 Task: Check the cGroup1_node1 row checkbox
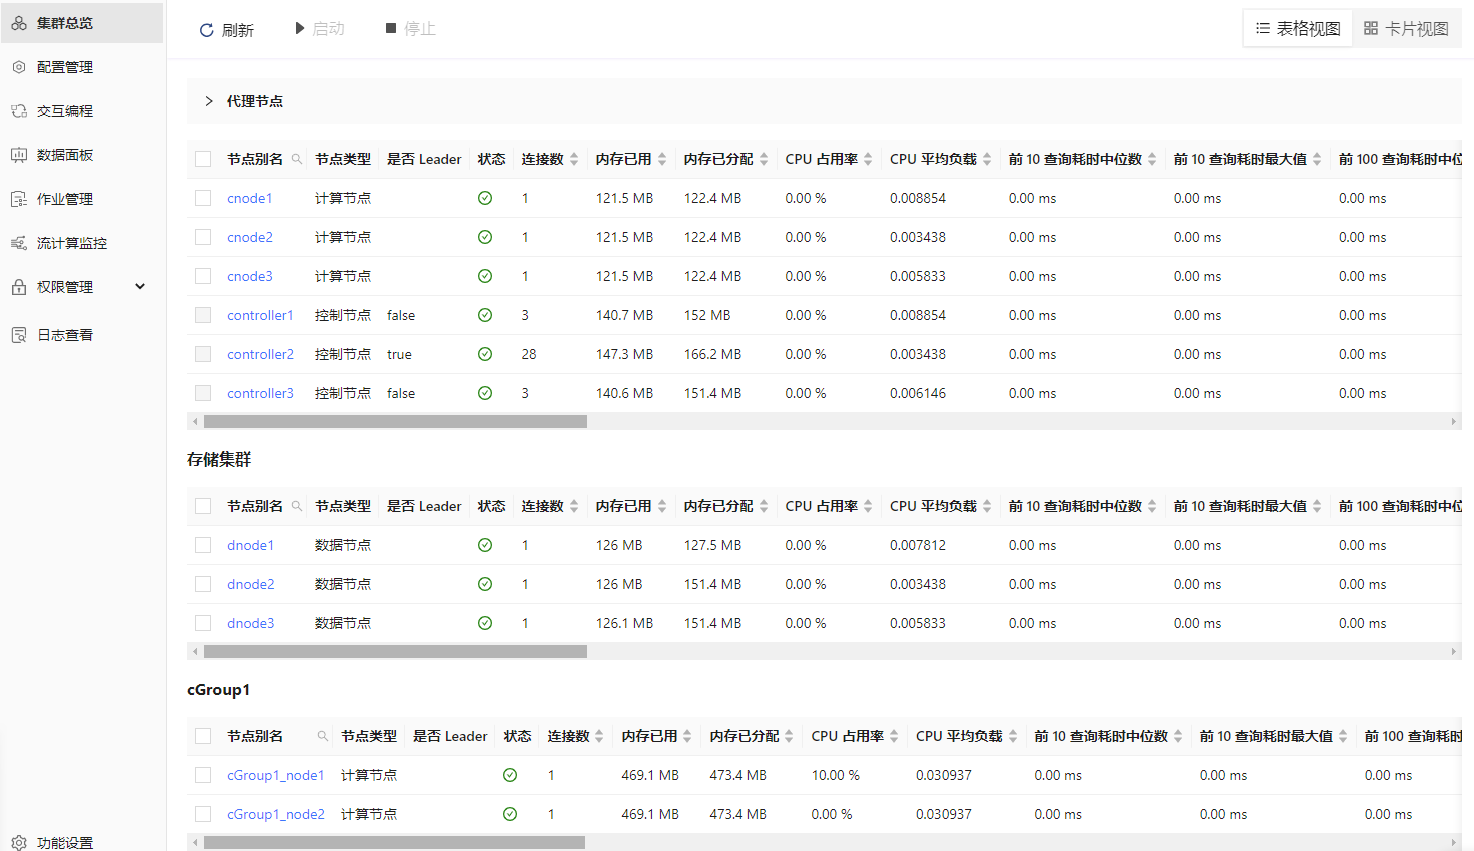[x=203, y=775]
